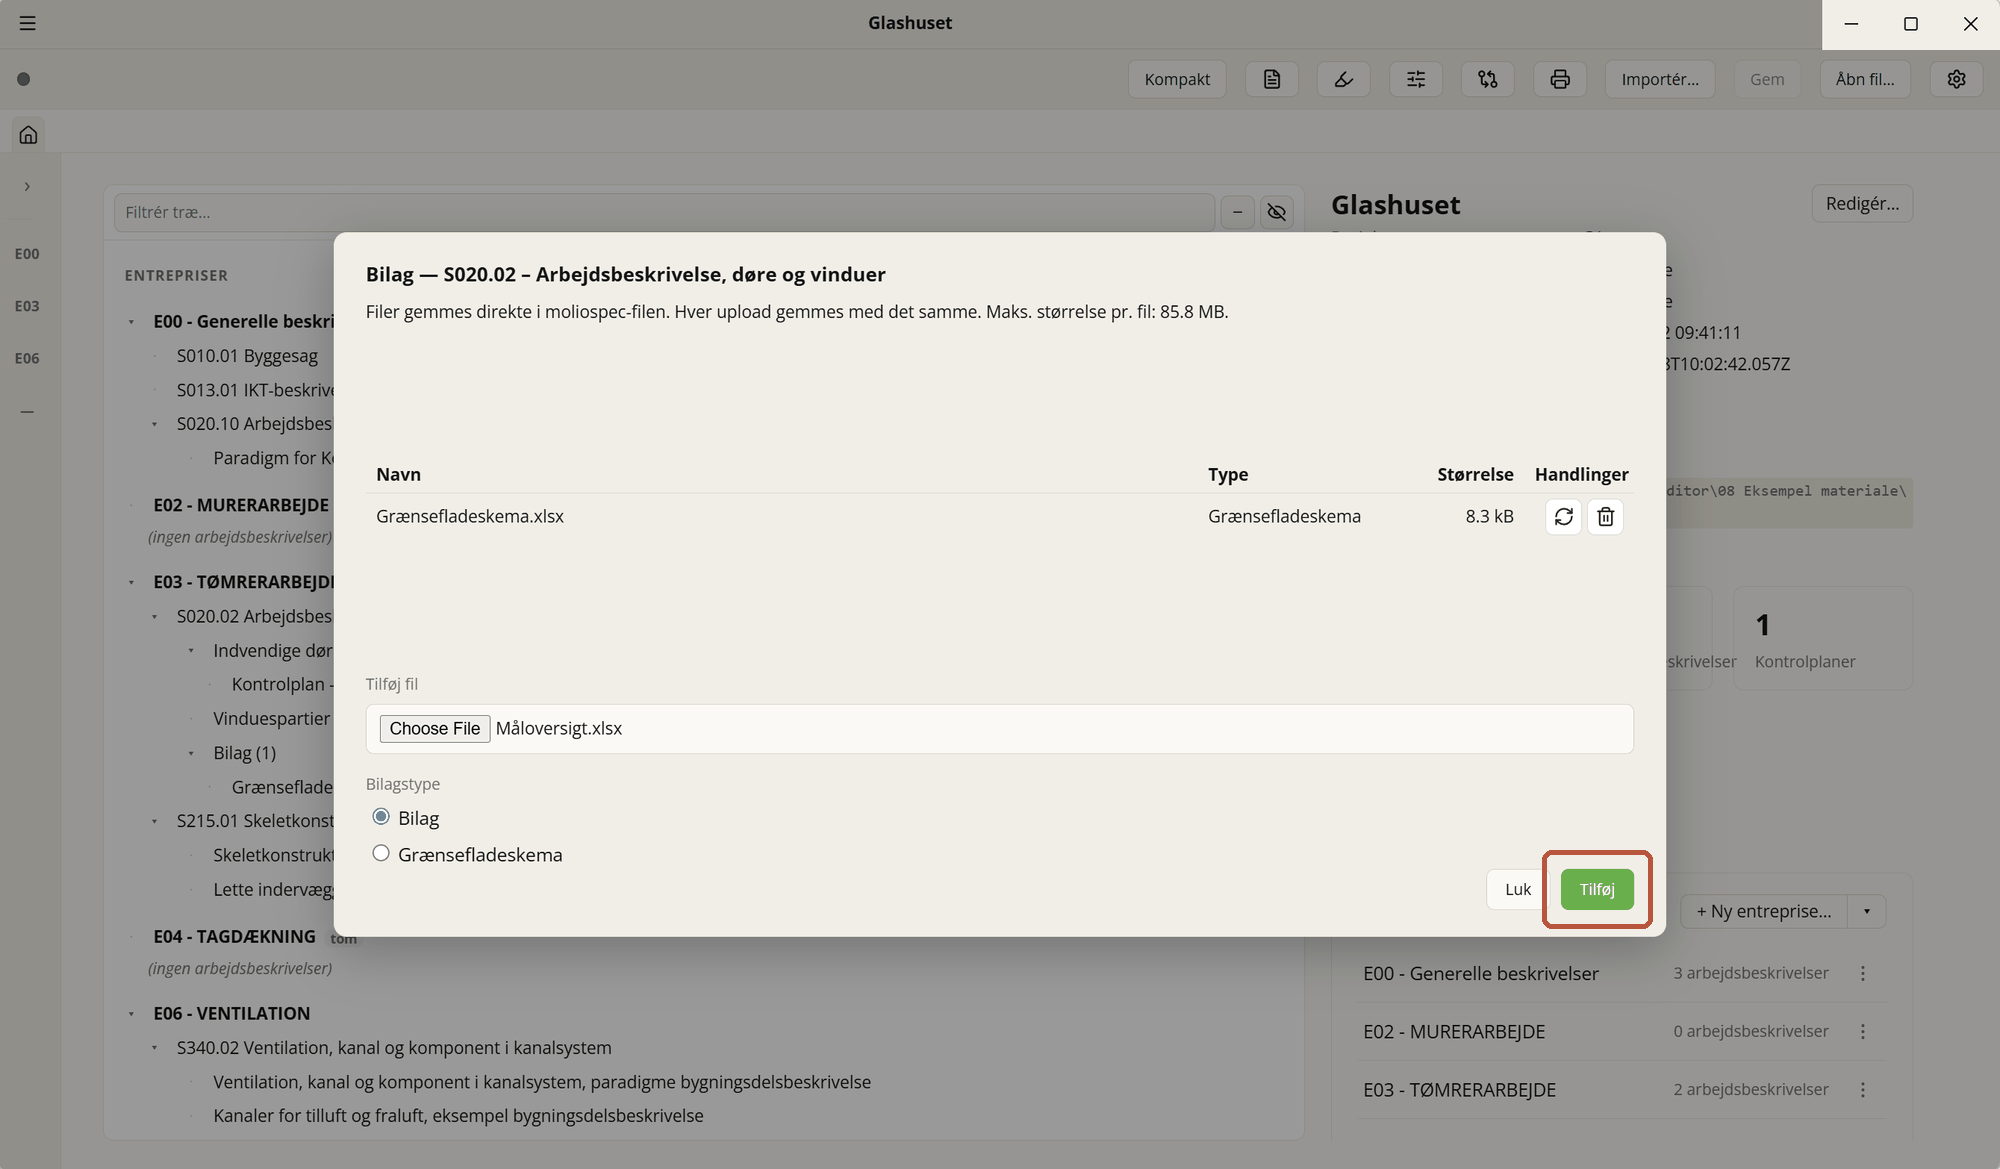Replace Grænsefladeskema.xlsx with refresh icon

[x=1564, y=516]
